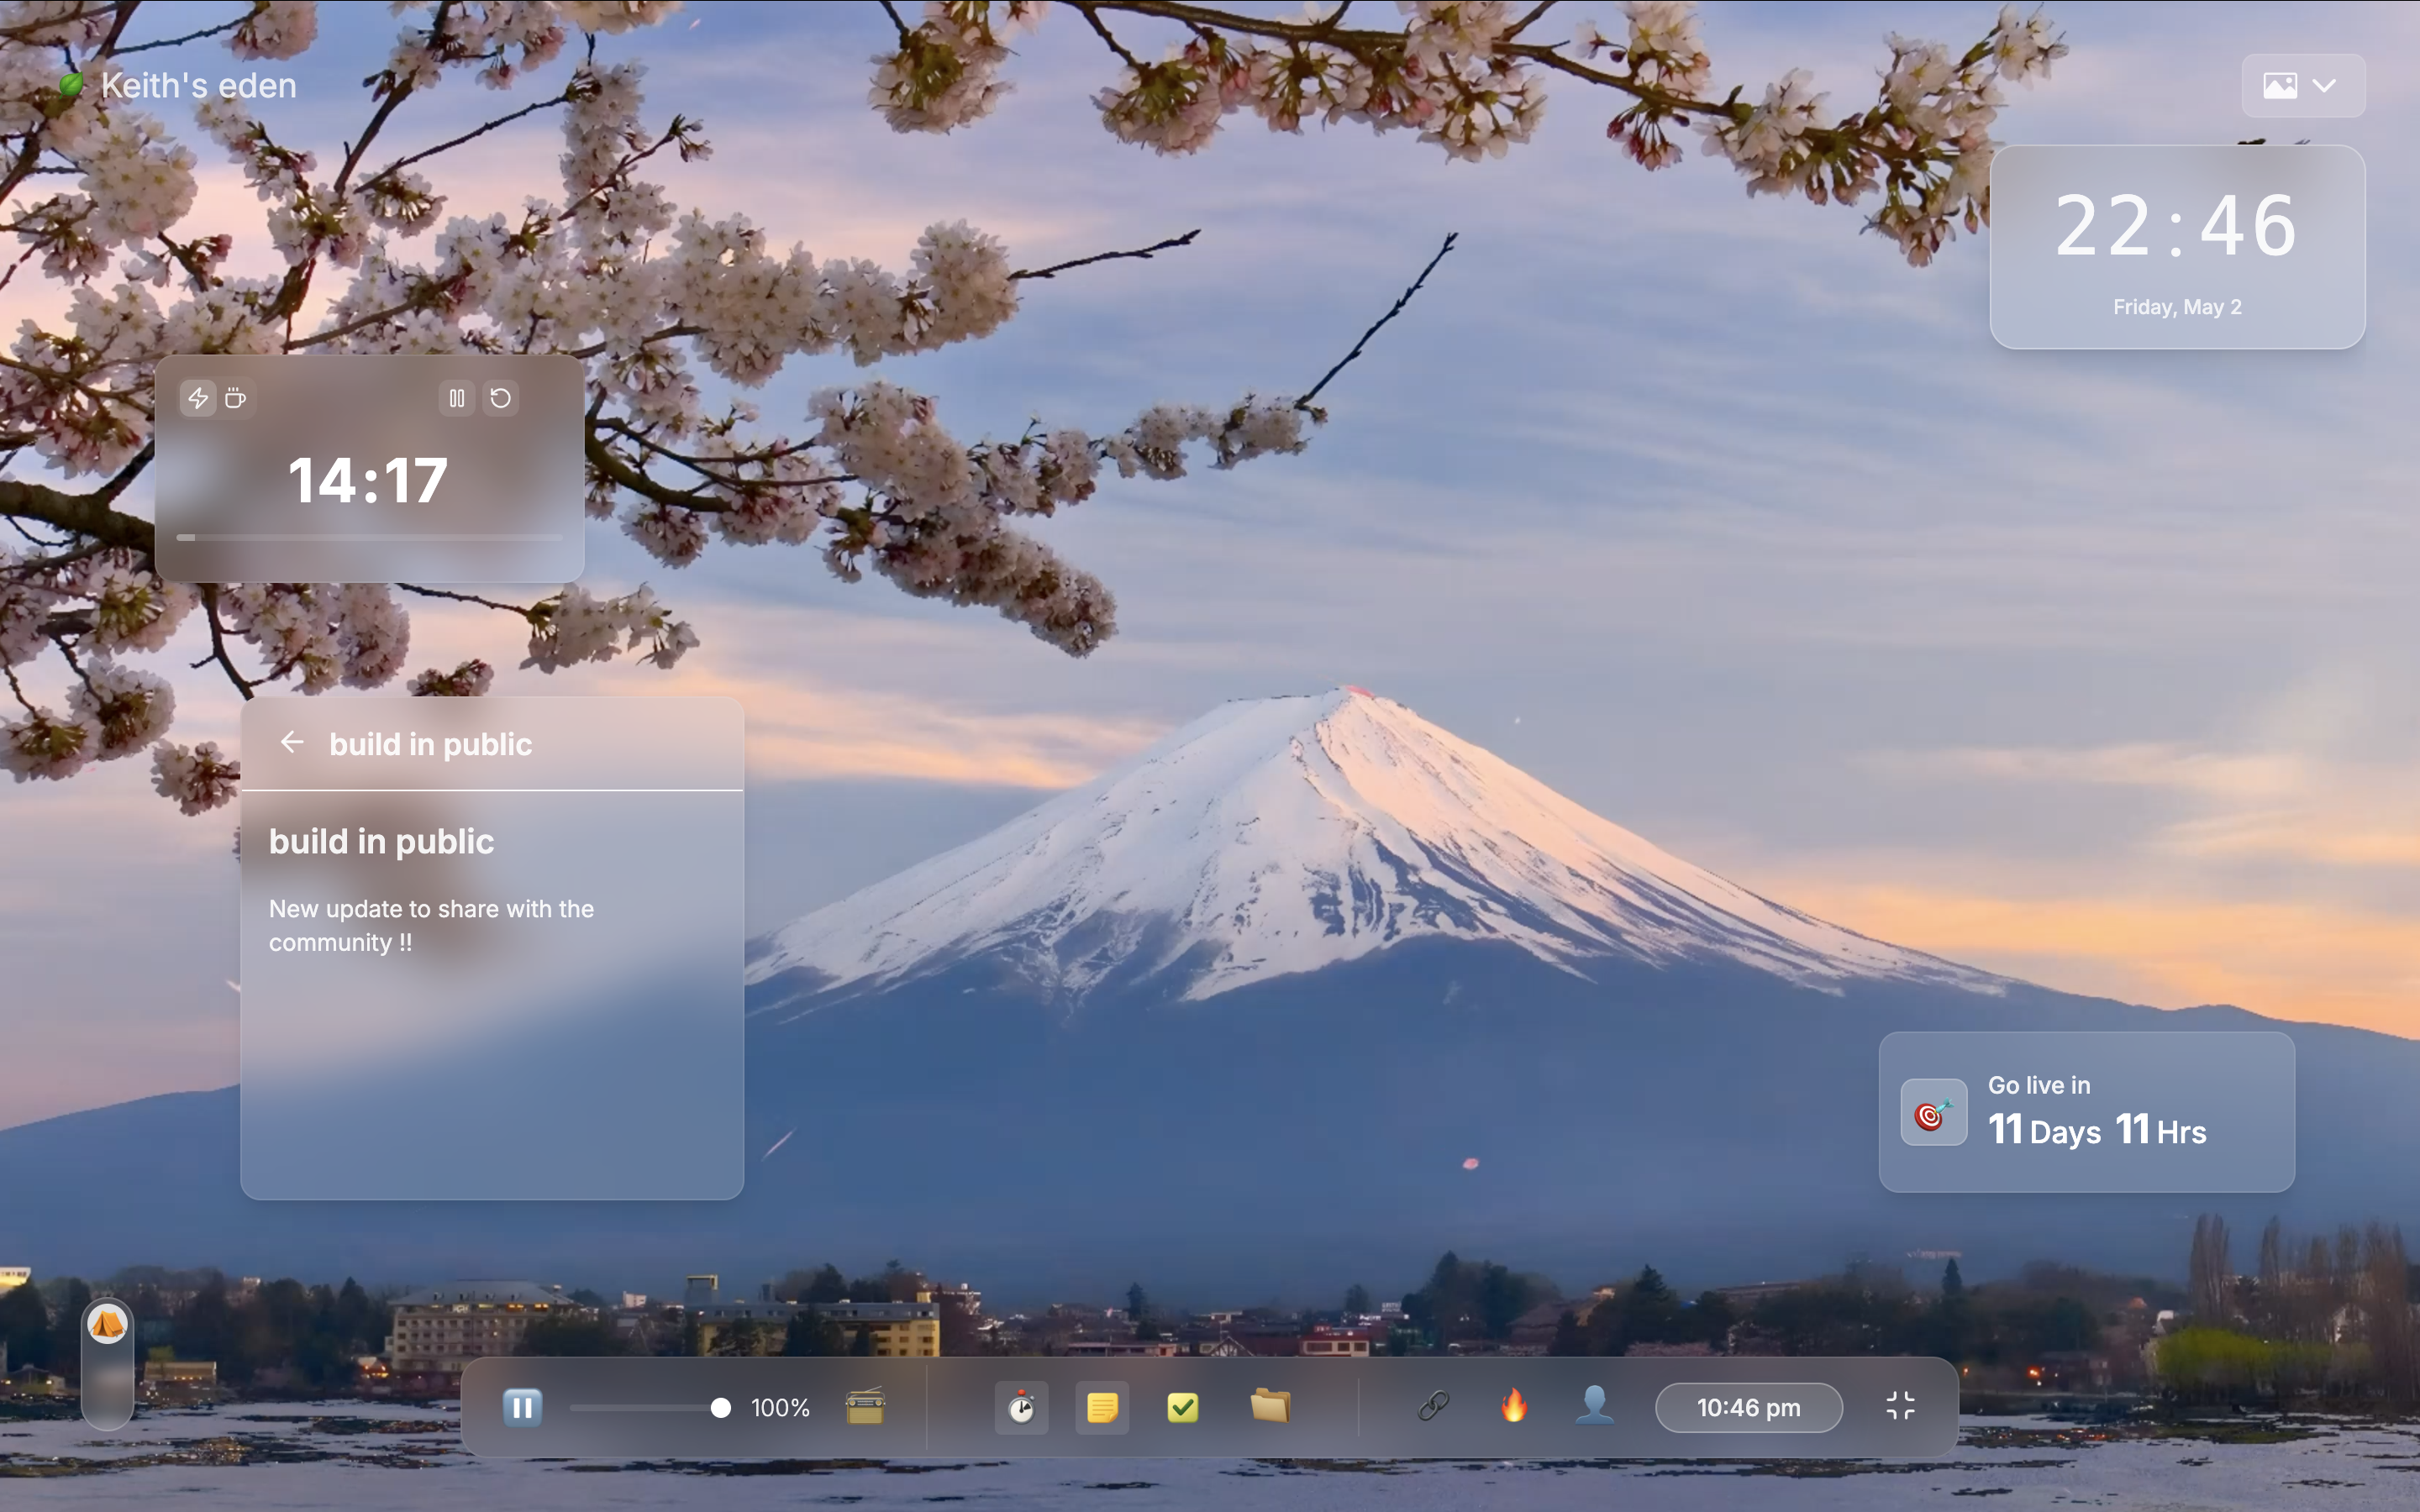Open the folder icon in dock
This screenshot has height=1512, width=2420.
tap(1269, 1405)
